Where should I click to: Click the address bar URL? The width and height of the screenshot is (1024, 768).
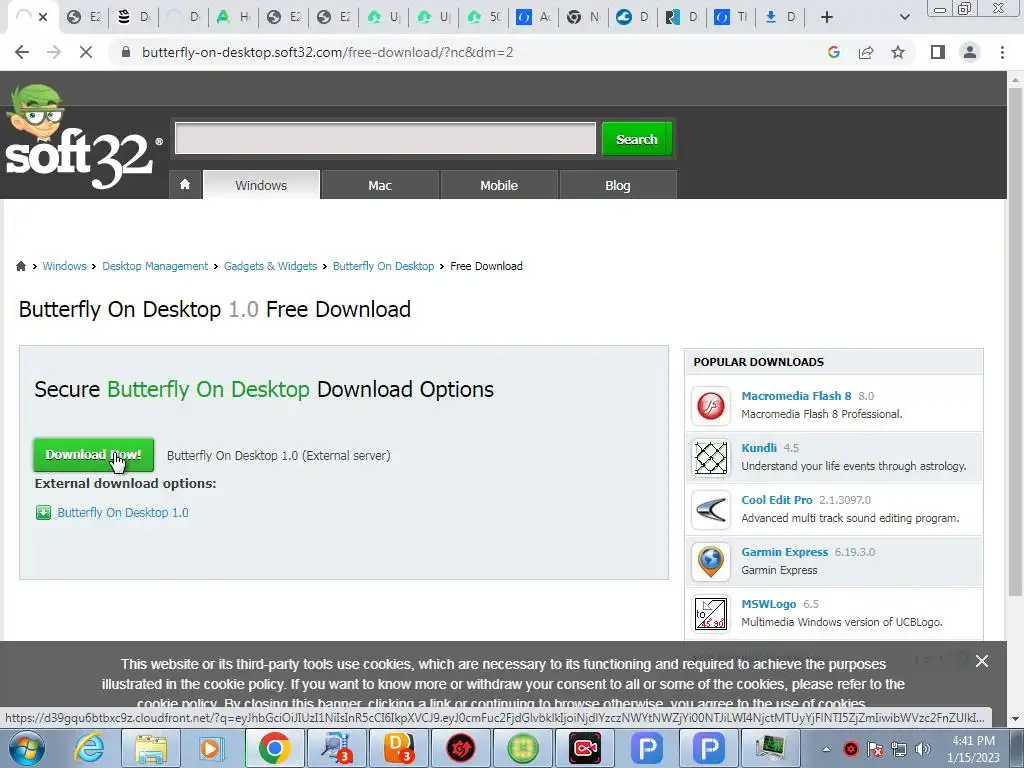(x=328, y=52)
